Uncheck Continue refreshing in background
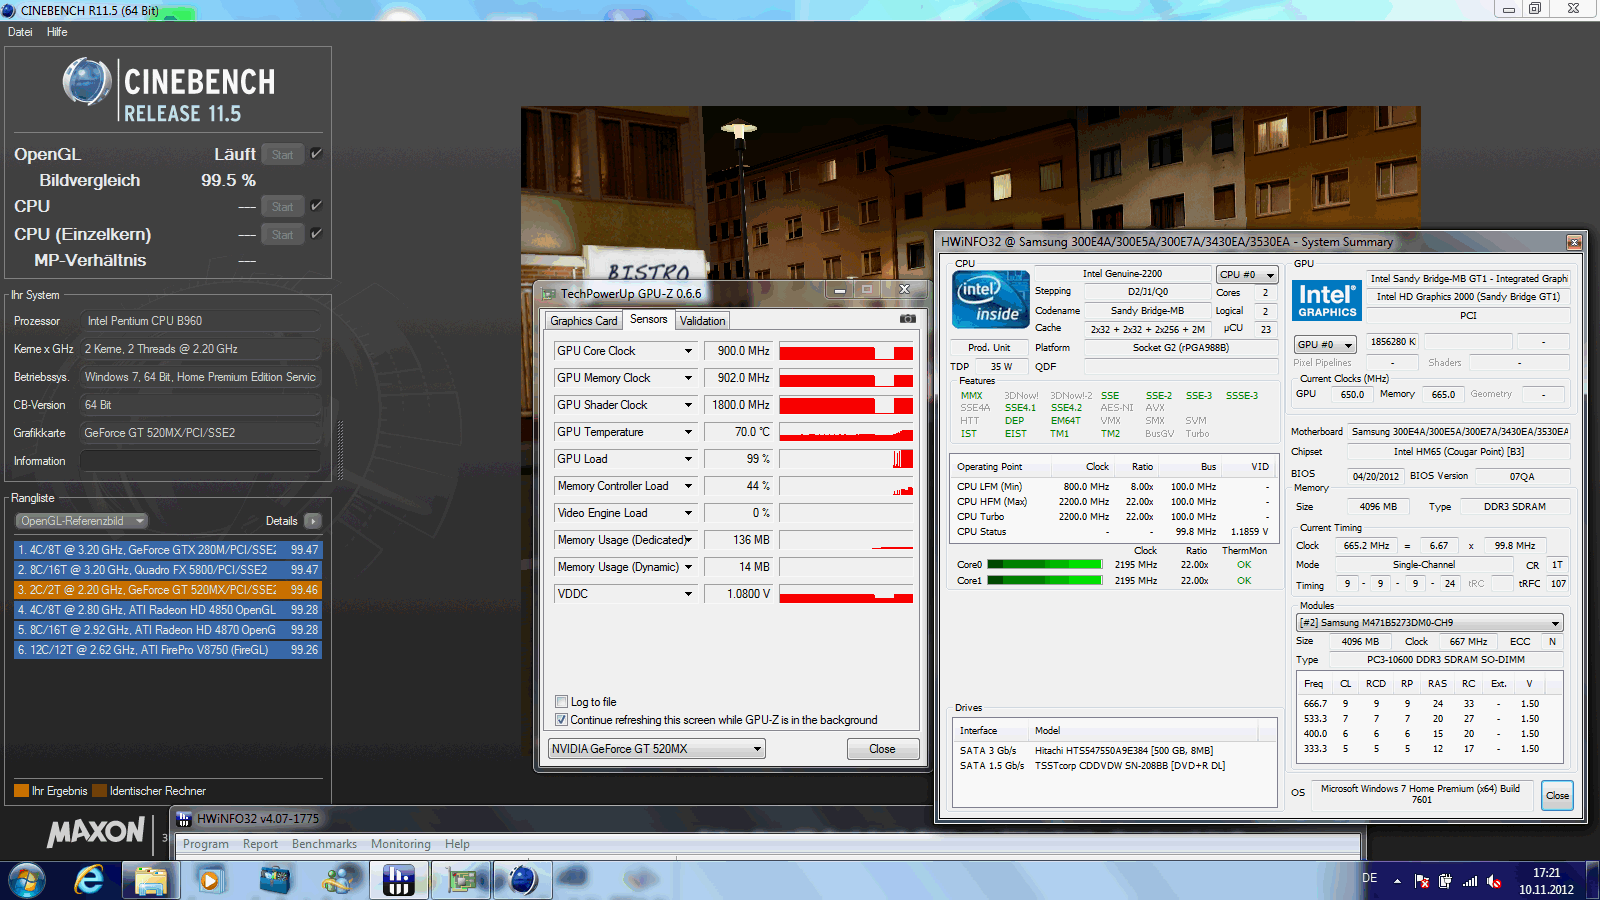Viewport: 1600px width, 900px height. pyautogui.click(x=561, y=720)
